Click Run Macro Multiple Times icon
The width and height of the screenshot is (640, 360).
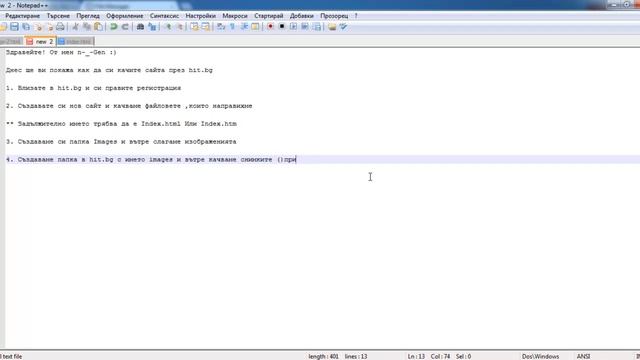click(305, 27)
